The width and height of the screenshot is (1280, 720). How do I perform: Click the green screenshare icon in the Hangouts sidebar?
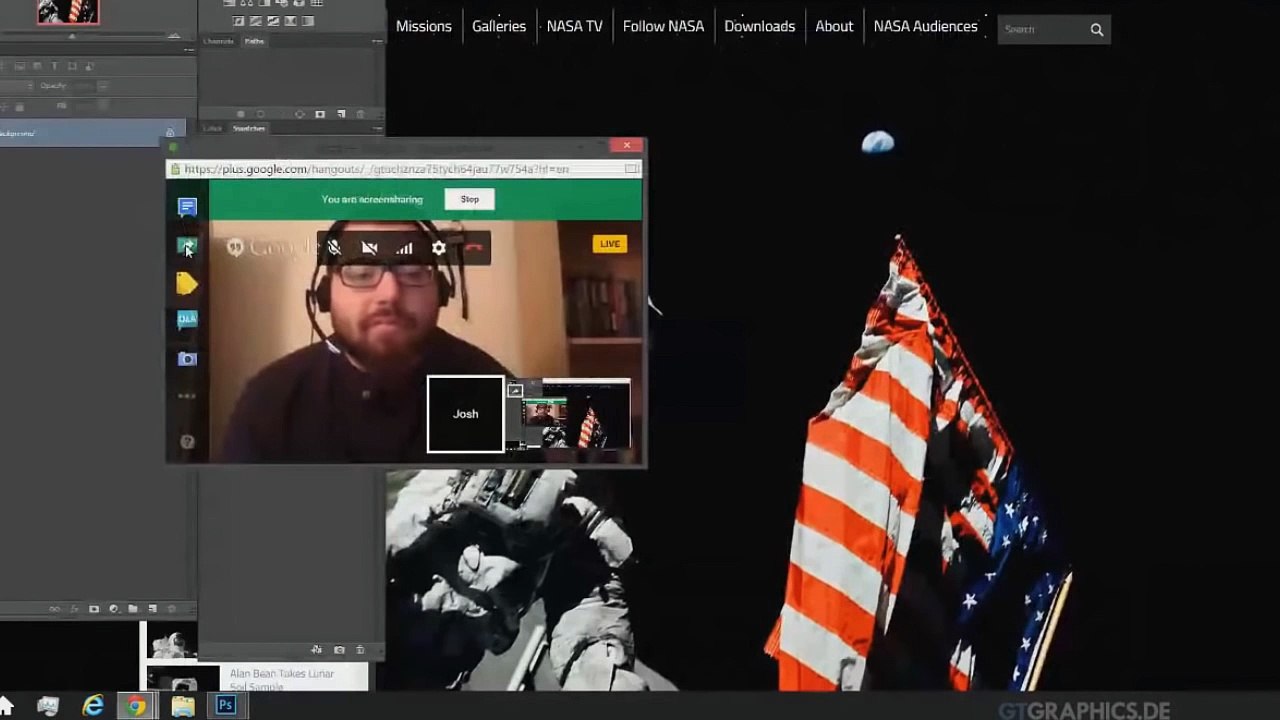point(187,246)
